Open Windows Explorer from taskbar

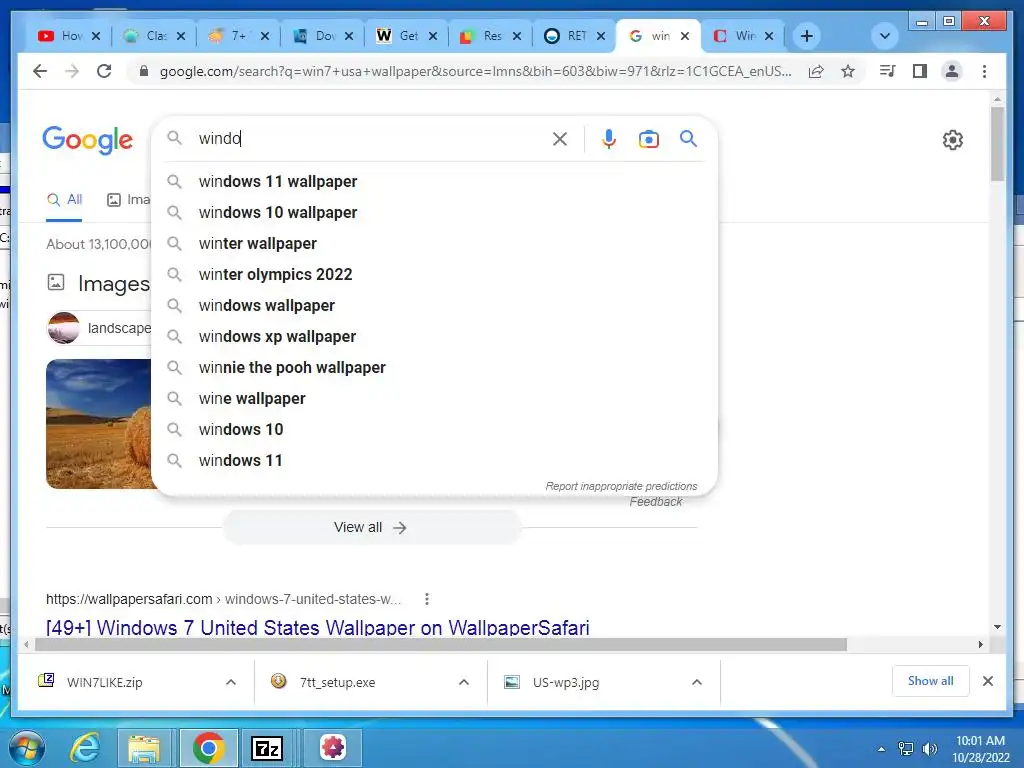[x=144, y=748]
